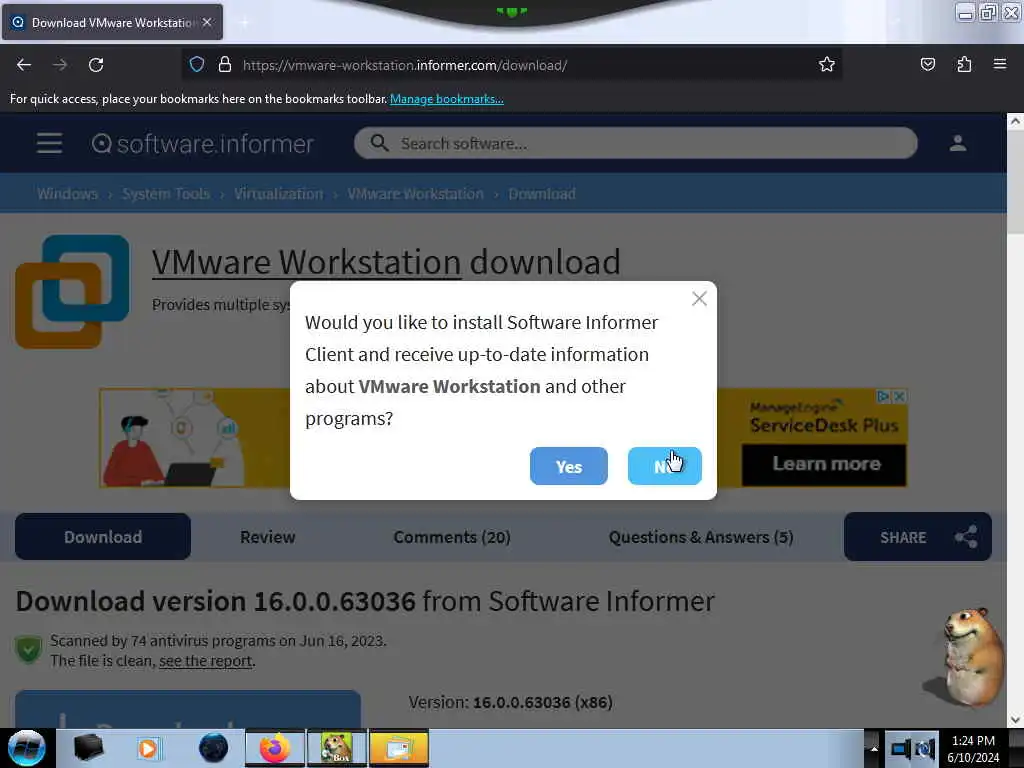Launch the media player taskbar icon
Screen dimensions: 1024x768
[x=148, y=748]
